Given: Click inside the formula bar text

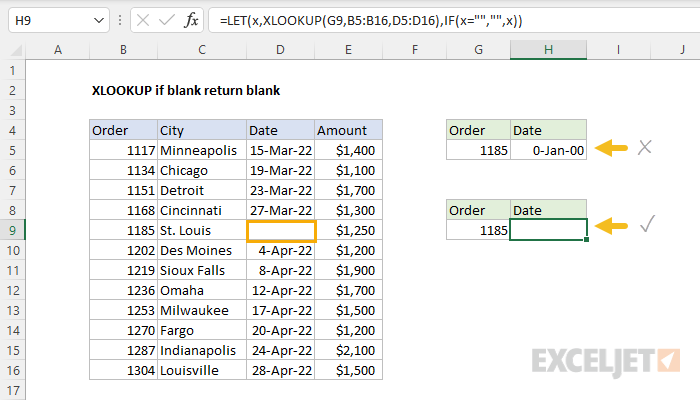Looking at the screenshot, I should click(x=450, y=20).
